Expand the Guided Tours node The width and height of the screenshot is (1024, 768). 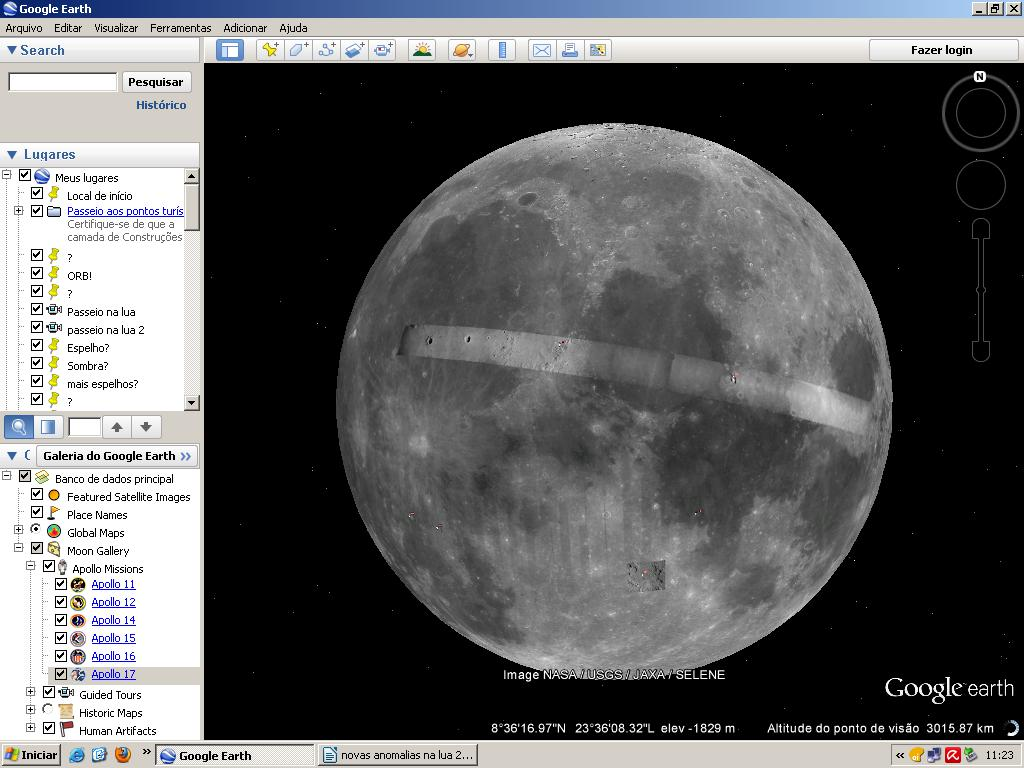pos(30,692)
